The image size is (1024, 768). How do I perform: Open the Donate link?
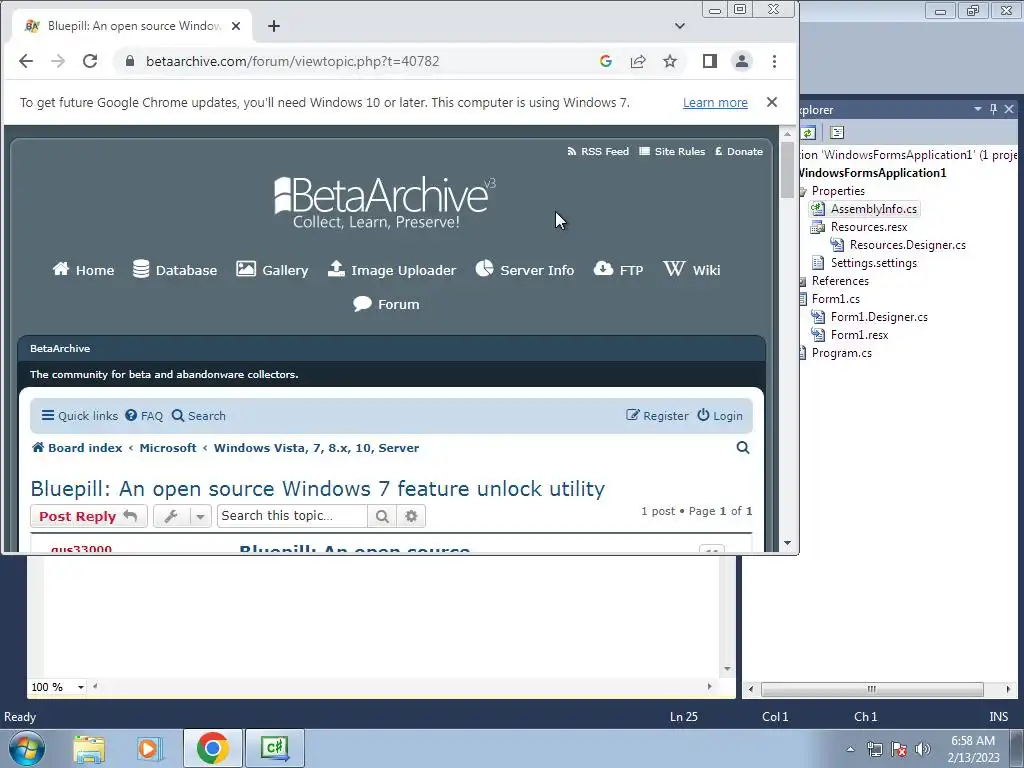coord(739,152)
